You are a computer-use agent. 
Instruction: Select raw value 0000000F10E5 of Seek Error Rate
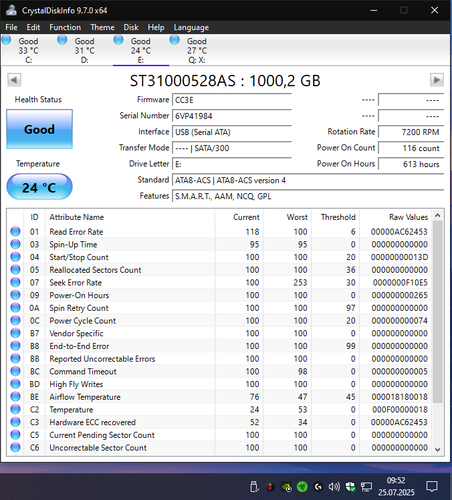pos(400,283)
